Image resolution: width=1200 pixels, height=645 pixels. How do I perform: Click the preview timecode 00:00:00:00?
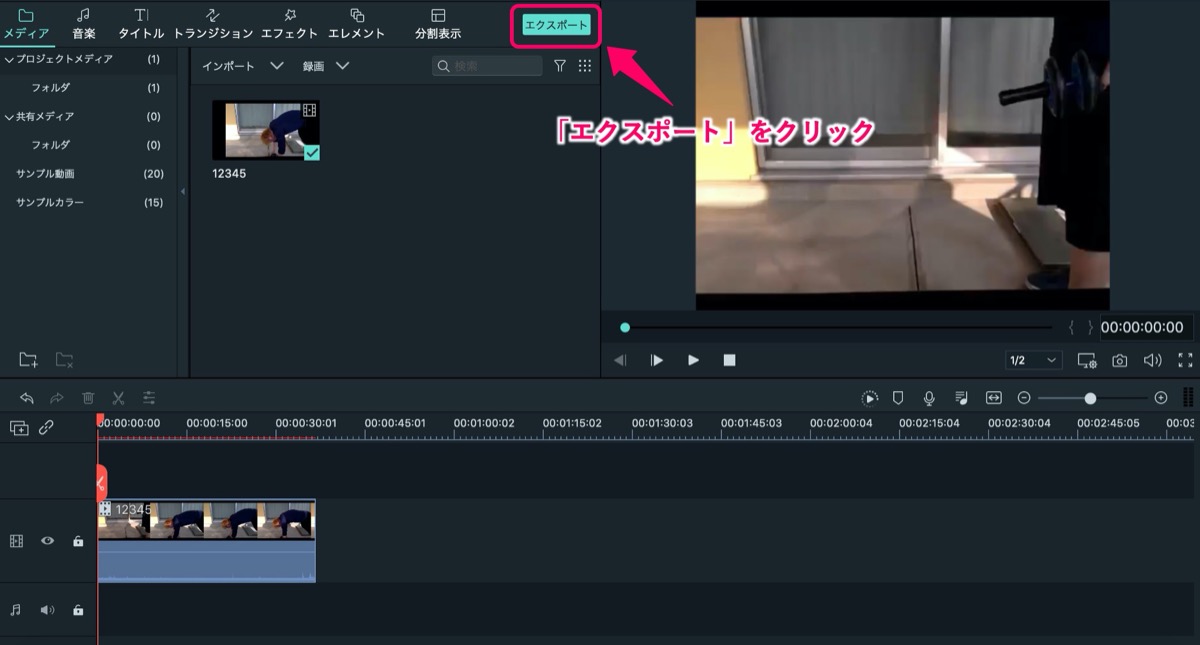click(1142, 327)
